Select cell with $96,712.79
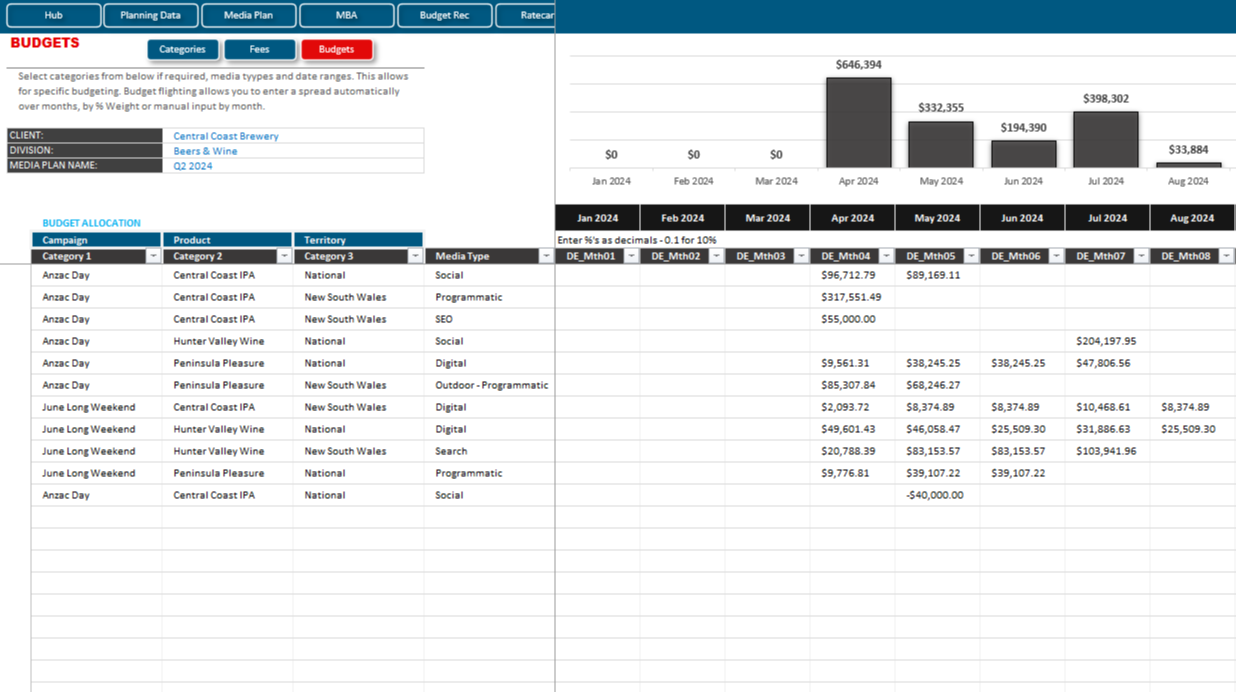This screenshot has width=1237, height=693. tap(852, 275)
